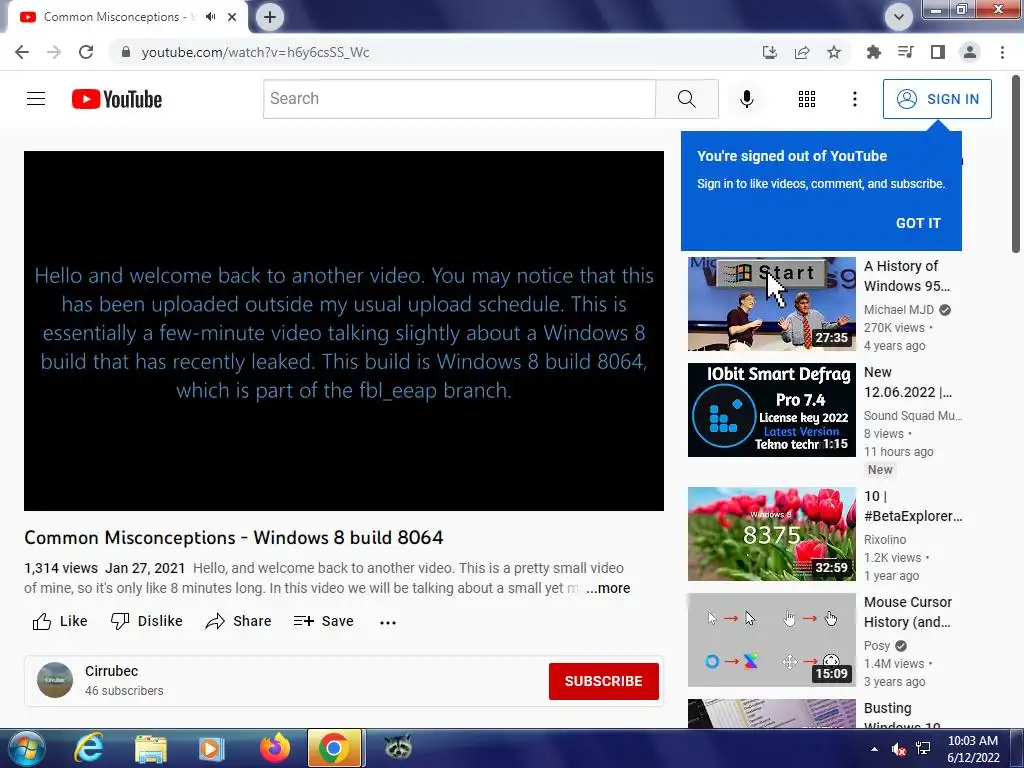This screenshot has width=1024, height=768.
Task: Click into the YouTube search field
Action: (459, 99)
